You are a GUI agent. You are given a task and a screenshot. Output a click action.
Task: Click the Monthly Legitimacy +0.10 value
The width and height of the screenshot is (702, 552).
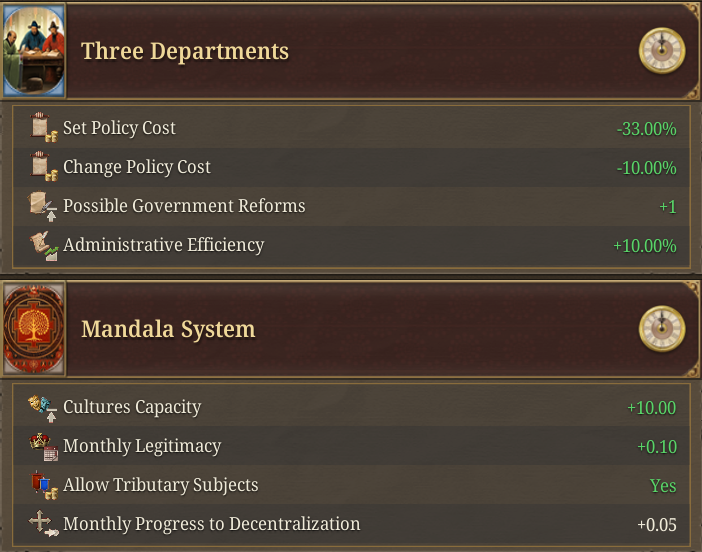pos(657,447)
